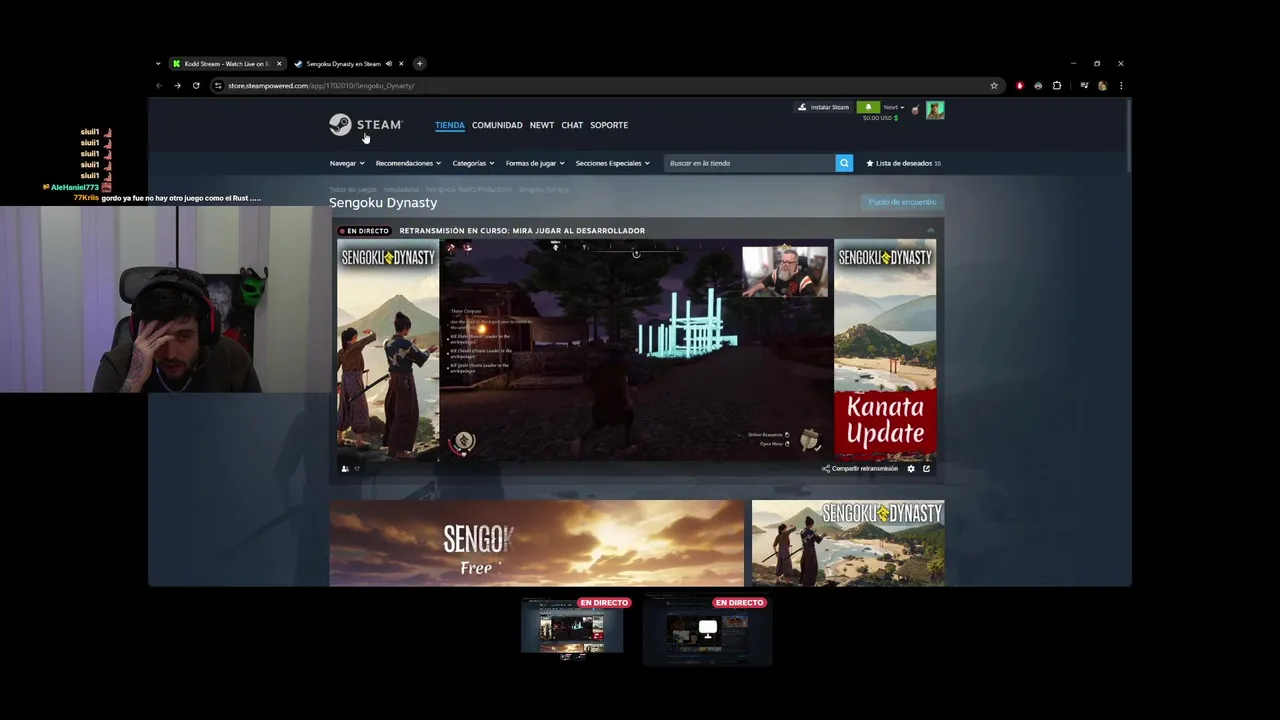Open the Chrome profile avatar
1280x720 pixels.
[x=1102, y=86]
